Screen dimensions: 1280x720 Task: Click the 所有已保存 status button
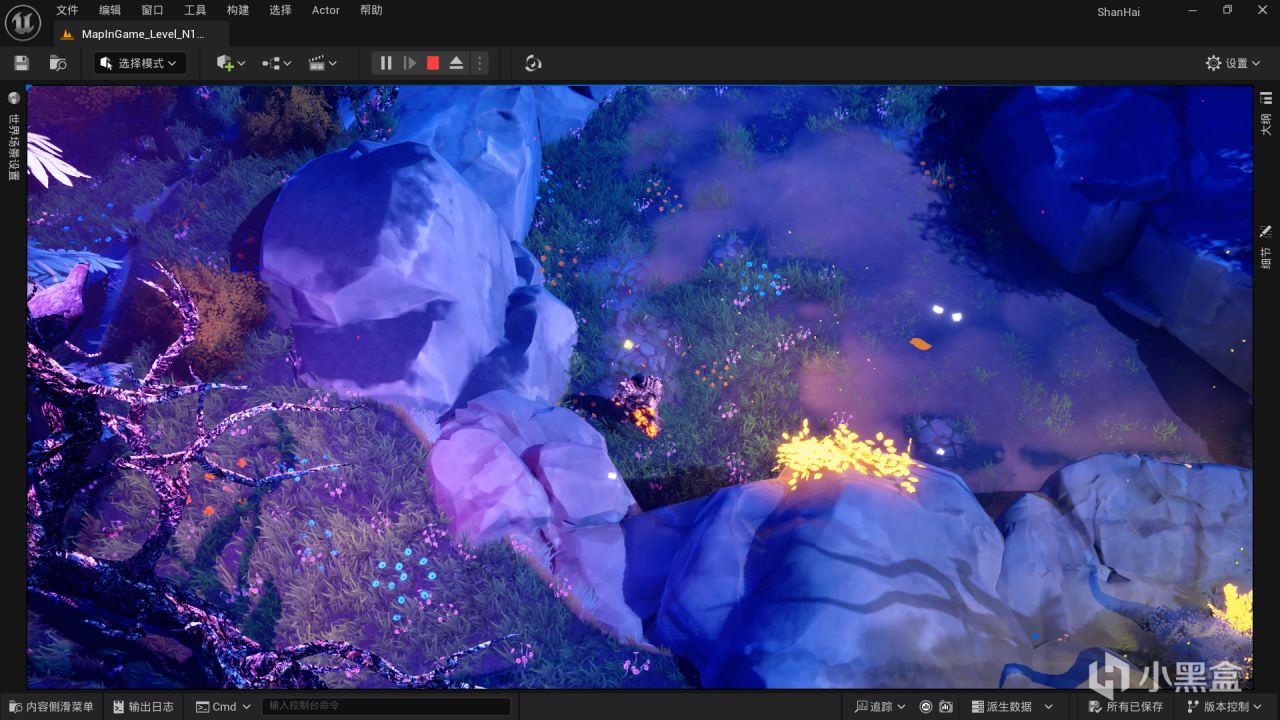point(1126,707)
